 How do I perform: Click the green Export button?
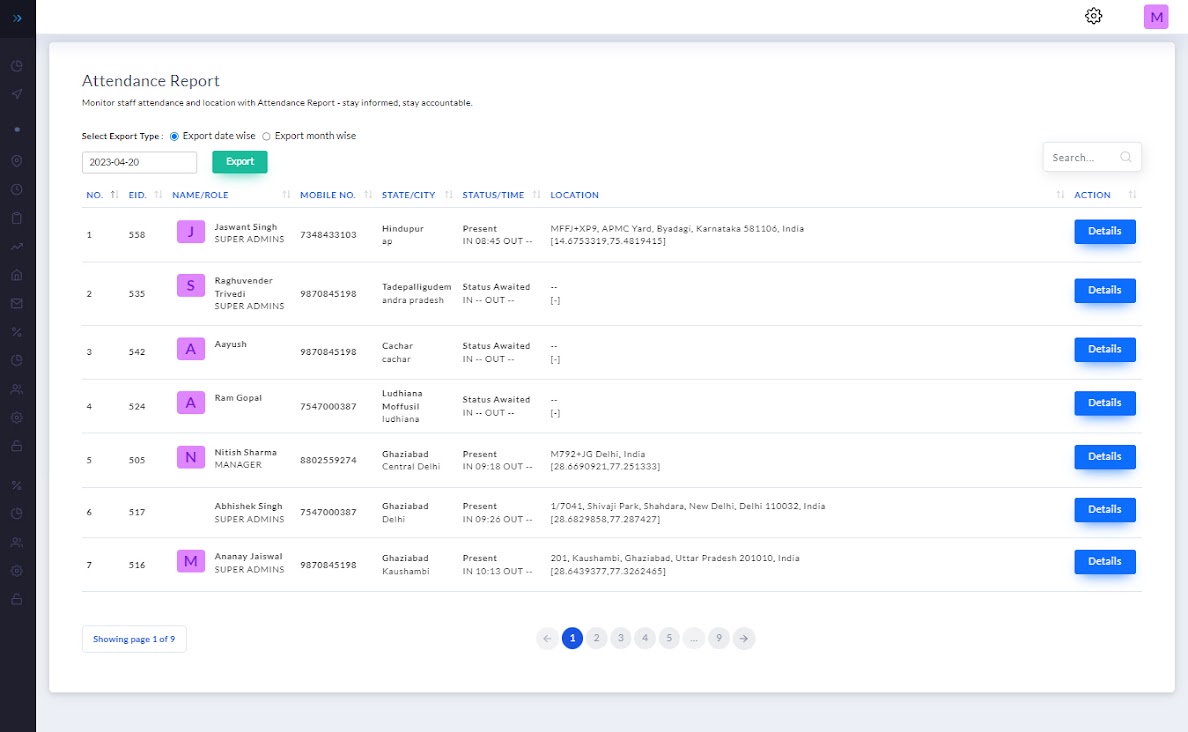click(x=240, y=162)
